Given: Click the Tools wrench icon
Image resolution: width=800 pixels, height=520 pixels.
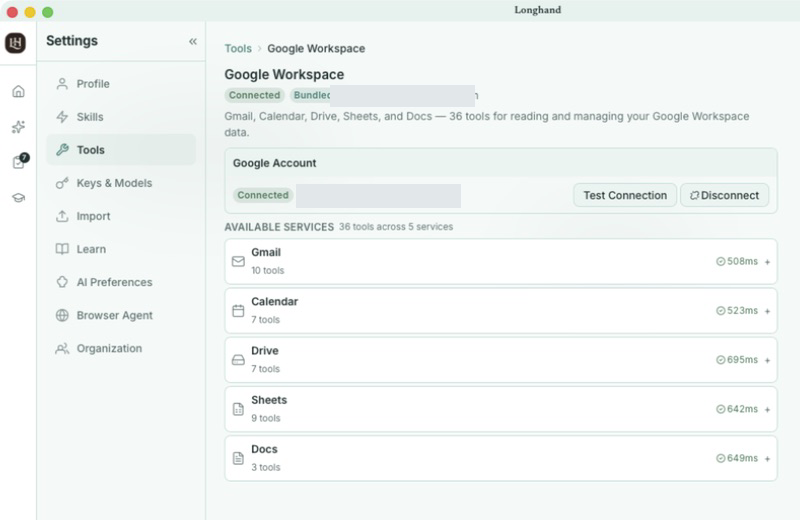Looking at the screenshot, I should 62,150.
